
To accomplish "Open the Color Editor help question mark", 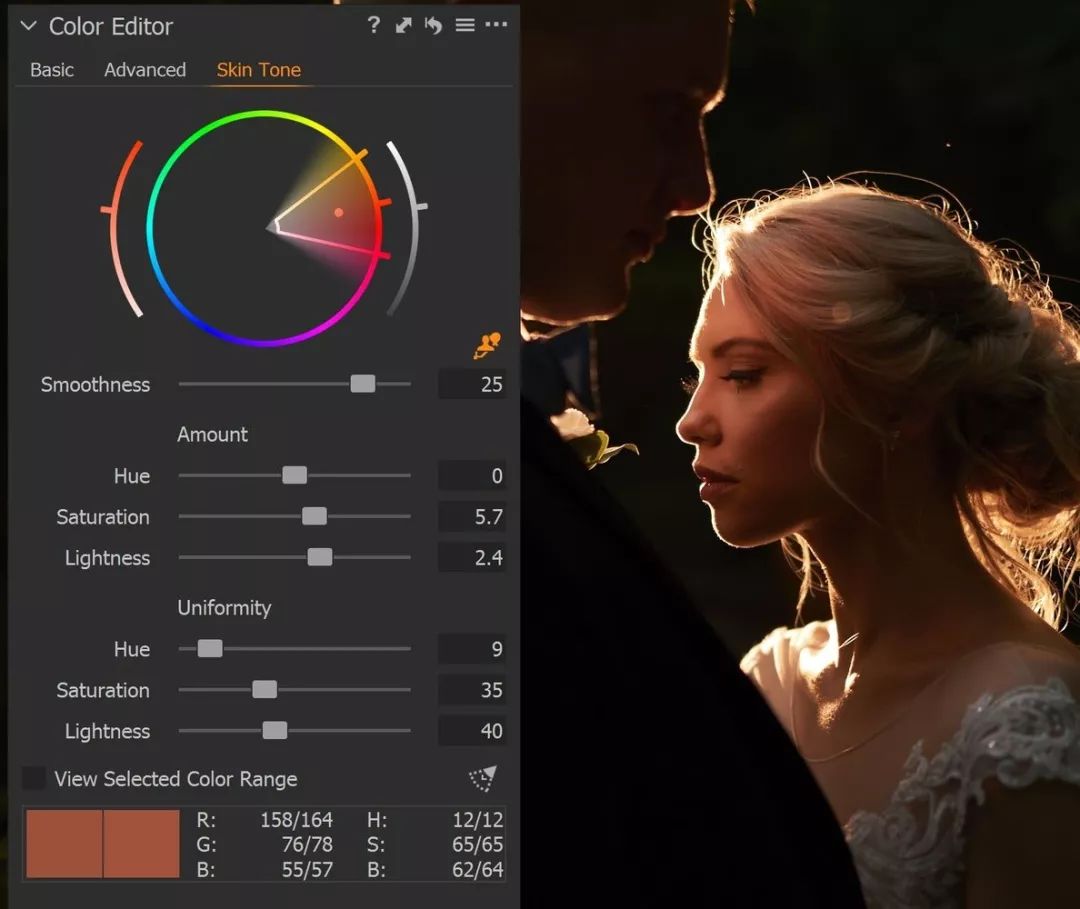I will pyautogui.click(x=373, y=25).
